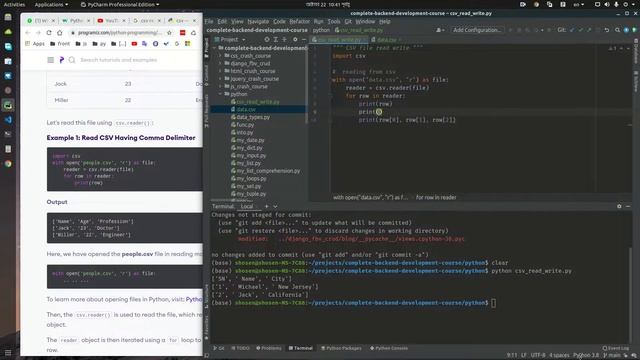
Task: Open the Programiz hamburger menu icon
Action: pos(51,60)
